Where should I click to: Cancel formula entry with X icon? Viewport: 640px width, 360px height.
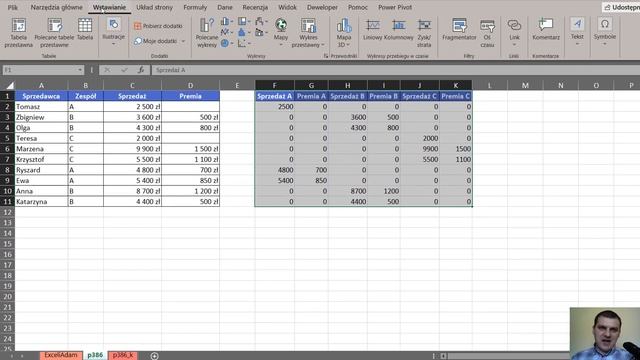pyautogui.click(x=107, y=70)
